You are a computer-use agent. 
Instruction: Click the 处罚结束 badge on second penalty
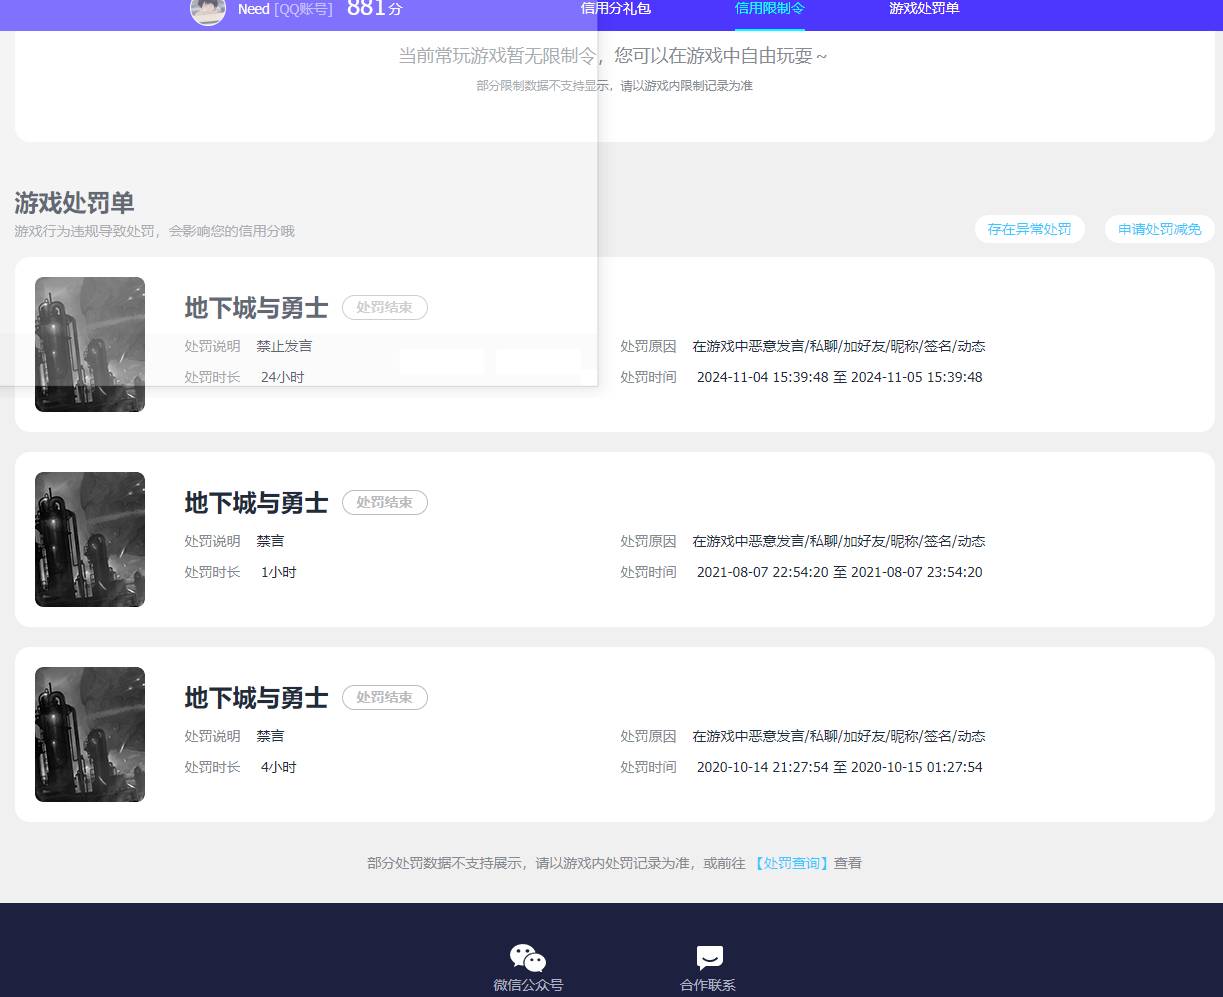(x=385, y=502)
